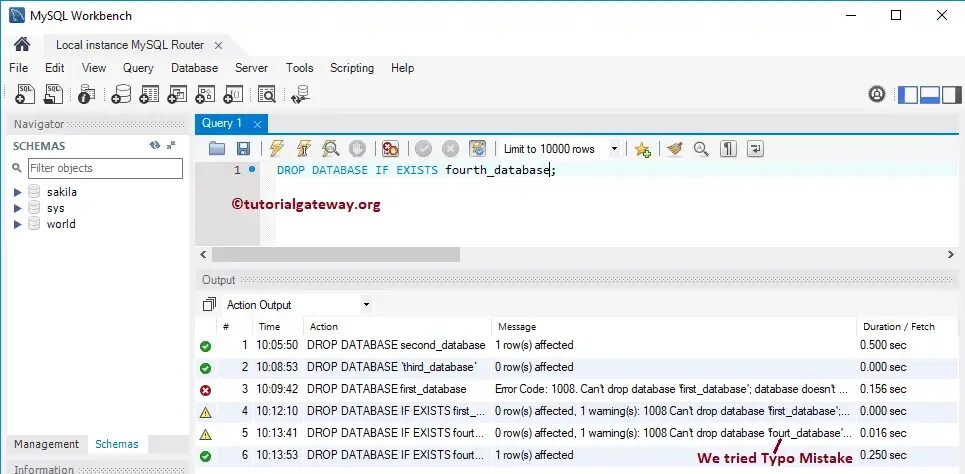Refresh the schemas list icon

click(154, 145)
